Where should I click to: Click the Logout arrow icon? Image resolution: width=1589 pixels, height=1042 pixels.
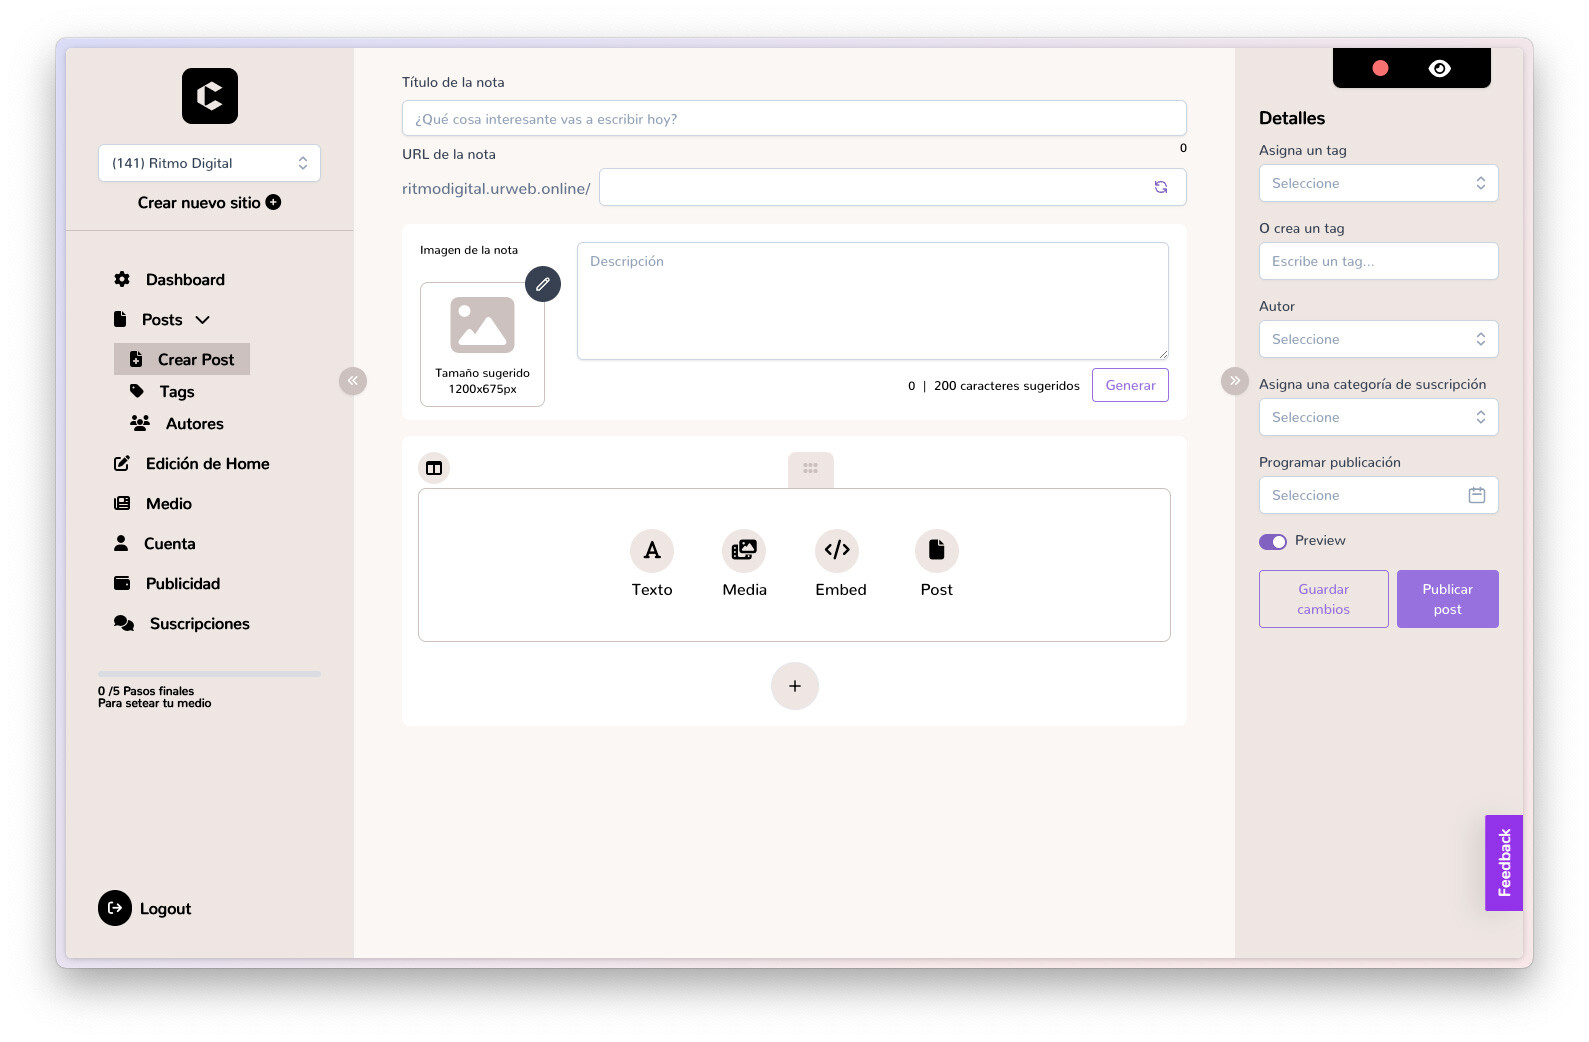[x=115, y=908]
